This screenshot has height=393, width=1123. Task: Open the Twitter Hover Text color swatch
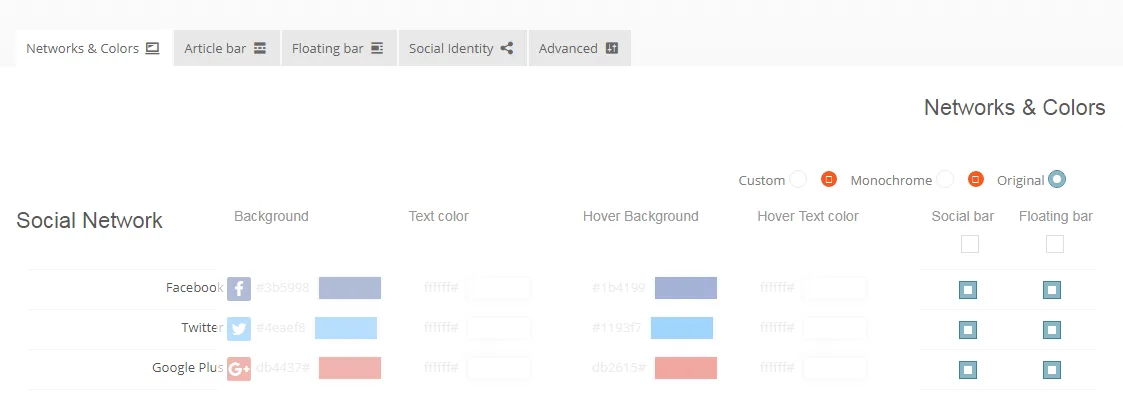[x=835, y=328]
